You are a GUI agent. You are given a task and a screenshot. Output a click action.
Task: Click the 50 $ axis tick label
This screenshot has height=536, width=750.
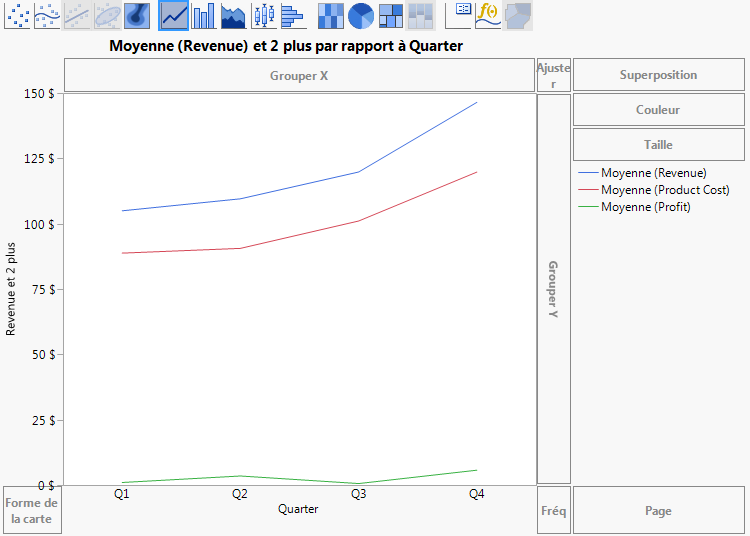pos(44,355)
